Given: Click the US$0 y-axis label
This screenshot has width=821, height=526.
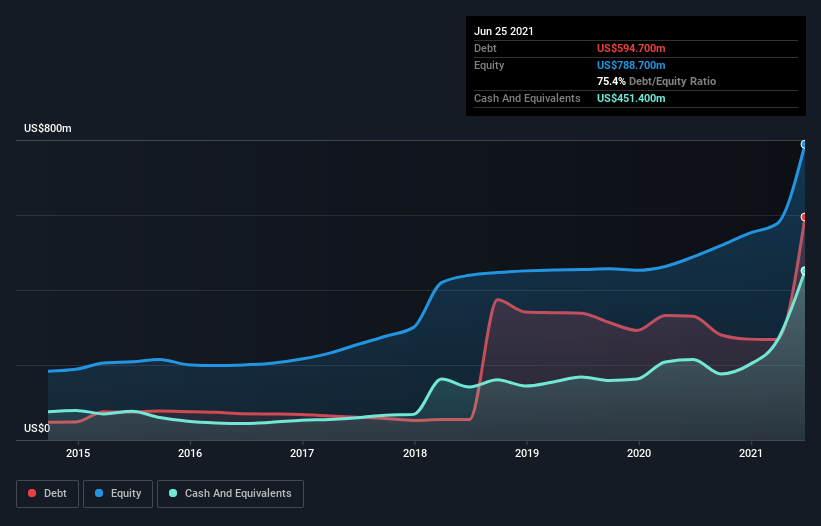Looking at the screenshot, I should [x=37, y=428].
